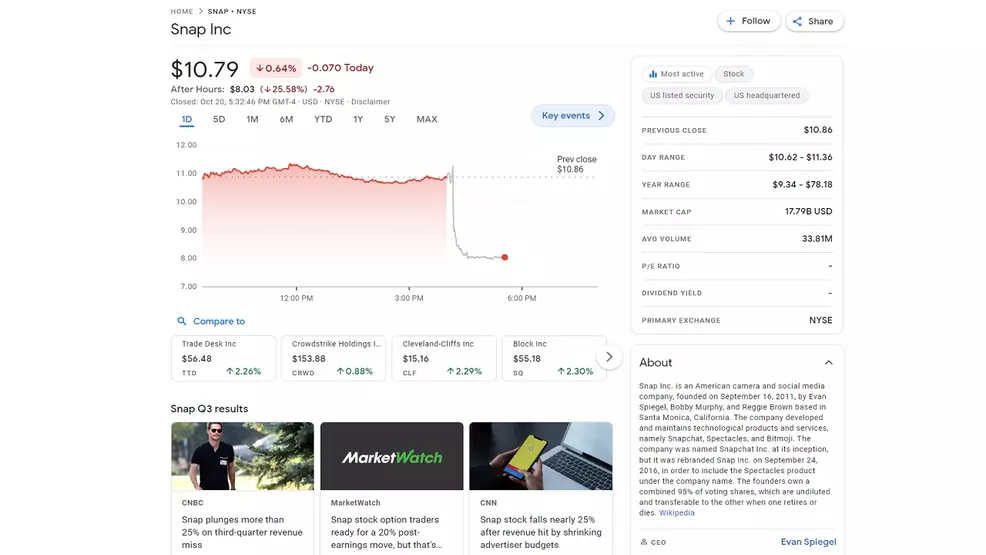Click the red endpoint dot on chart
This screenshot has height=555, width=986.
click(x=504, y=258)
